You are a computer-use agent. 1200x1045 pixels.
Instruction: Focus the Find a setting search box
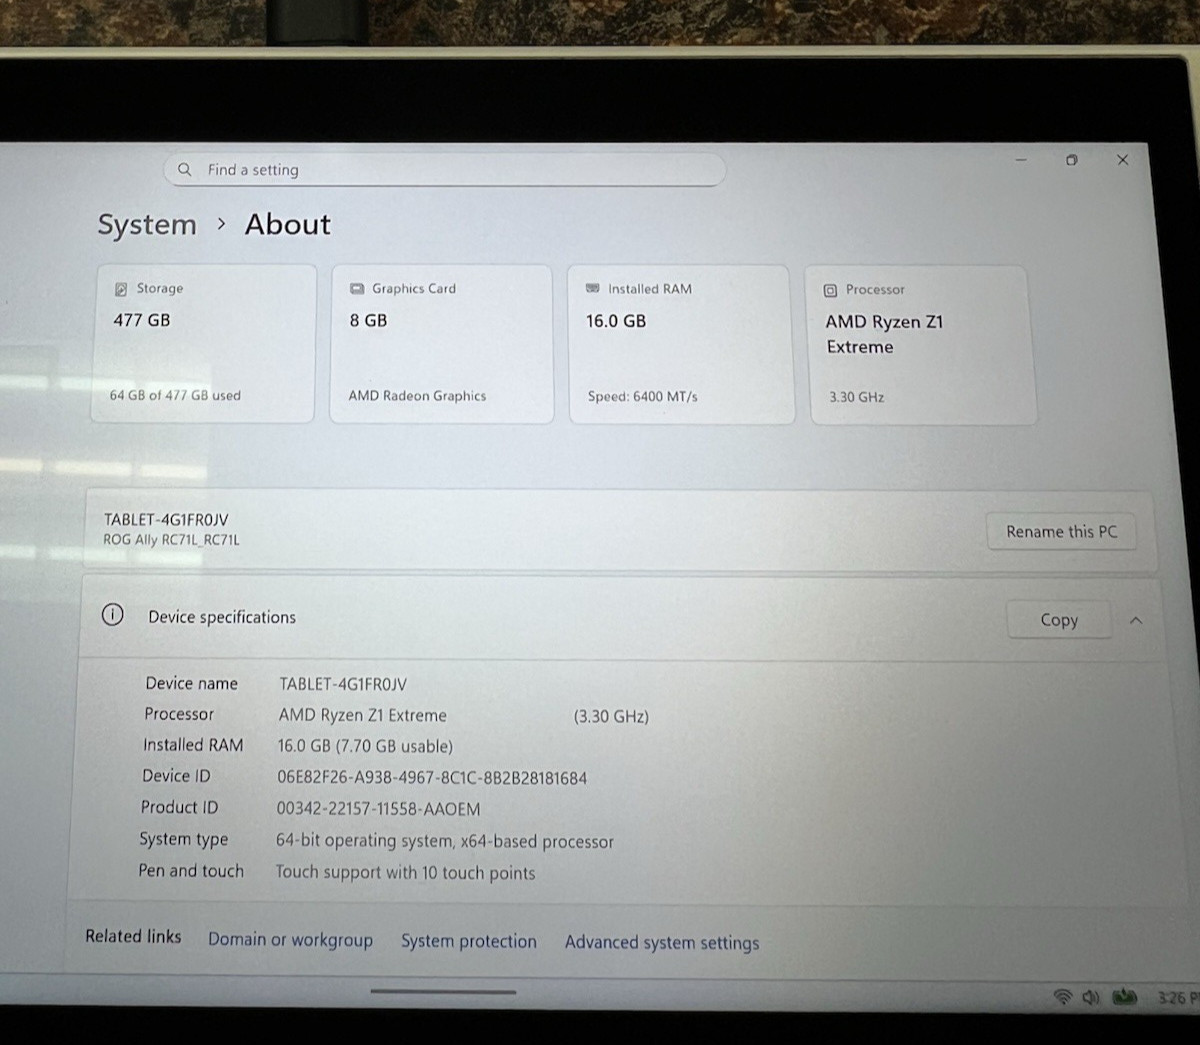point(445,169)
